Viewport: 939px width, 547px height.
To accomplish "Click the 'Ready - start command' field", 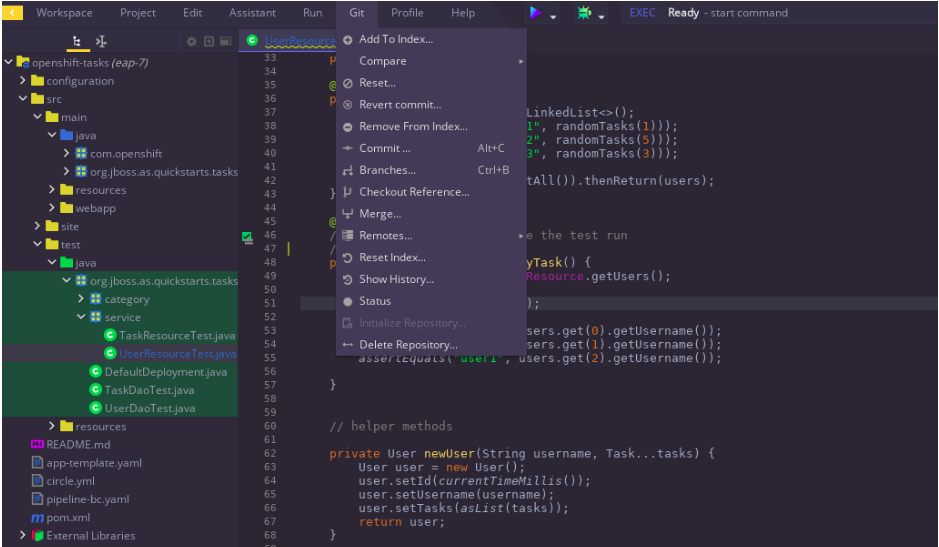I will (x=728, y=13).
